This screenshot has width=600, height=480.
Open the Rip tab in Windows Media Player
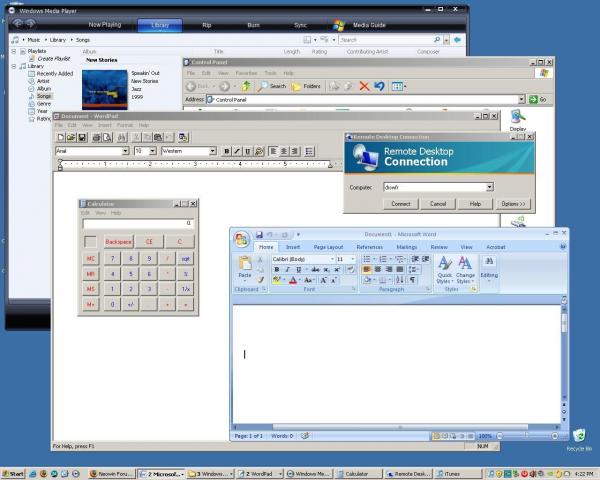(207, 25)
